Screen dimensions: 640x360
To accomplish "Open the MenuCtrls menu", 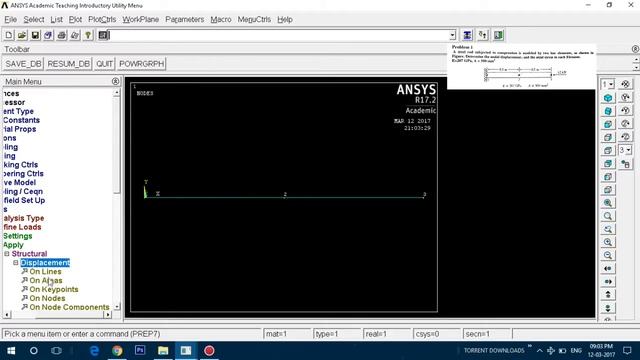I will point(254,20).
